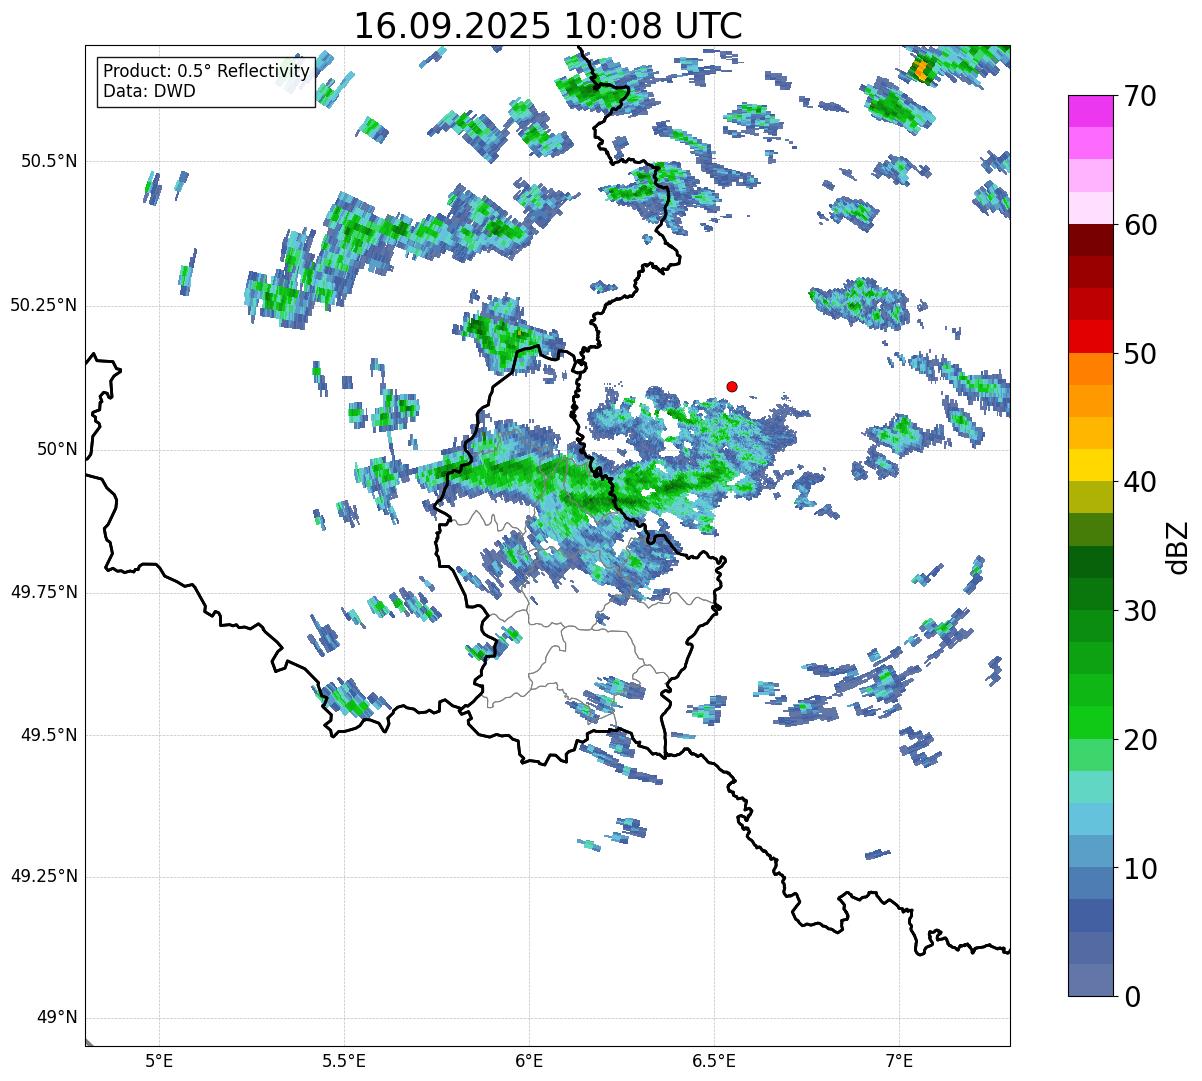Click the latitude label 50°N
The width and height of the screenshot is (1202, 1081).
(x=57, y=449)
